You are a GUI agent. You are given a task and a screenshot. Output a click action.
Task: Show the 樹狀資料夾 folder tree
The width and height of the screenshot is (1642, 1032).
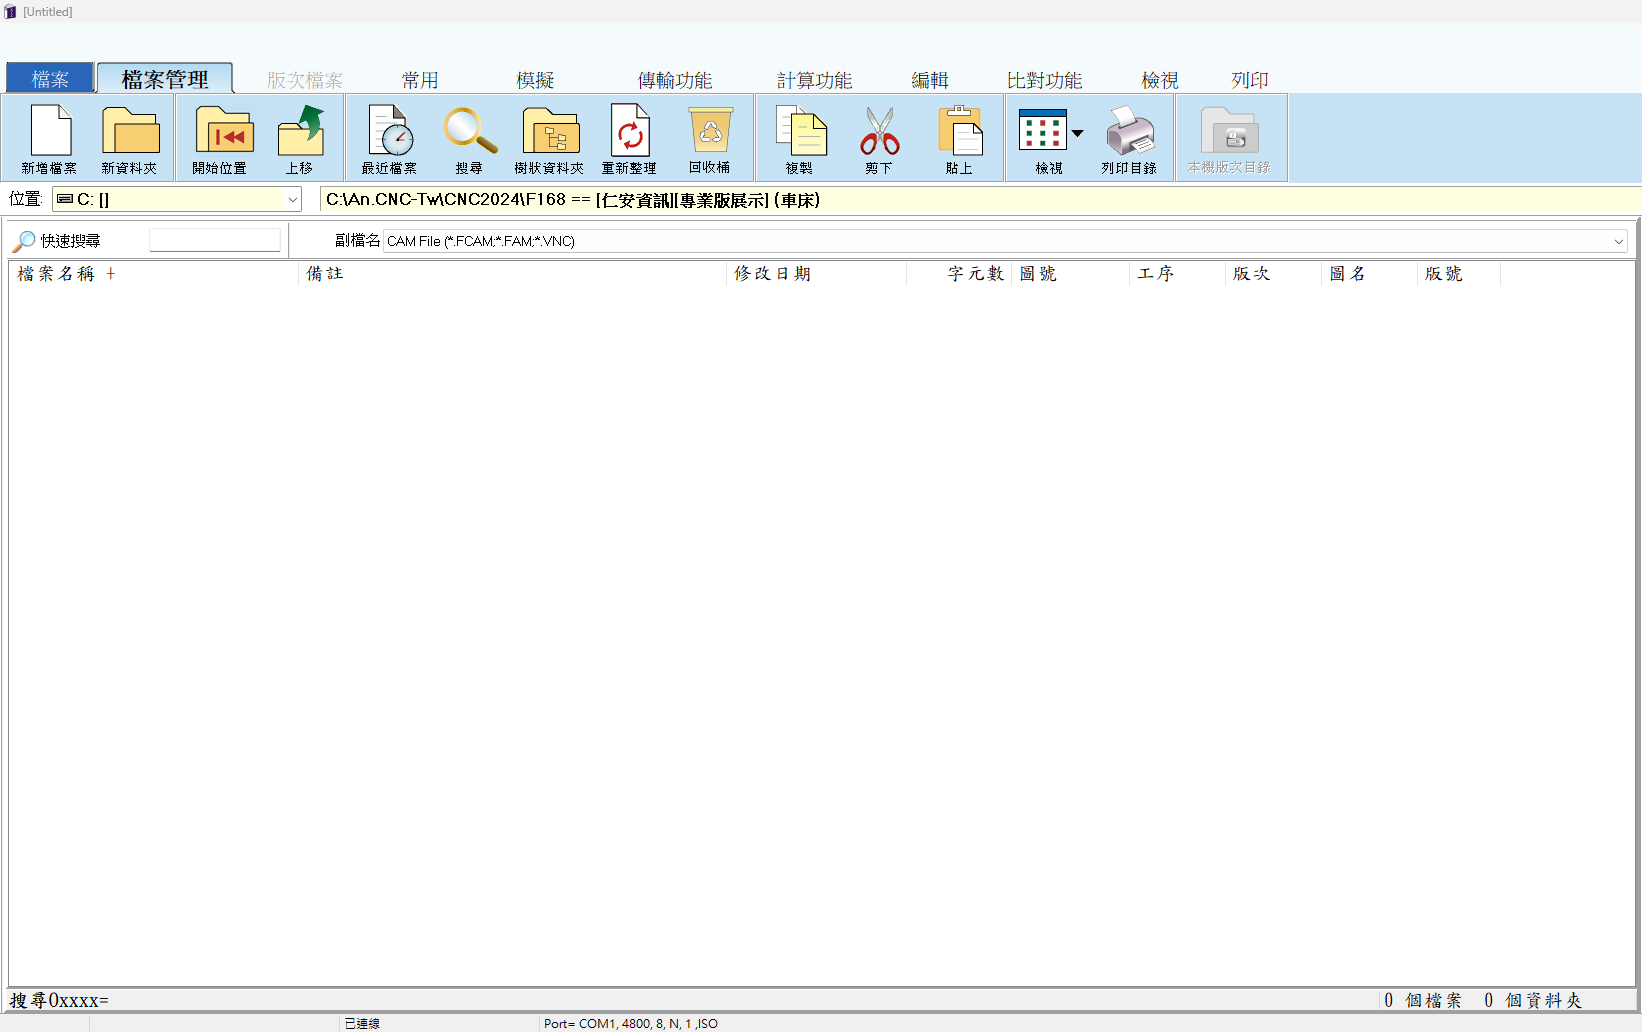click(x=550, y=138)
